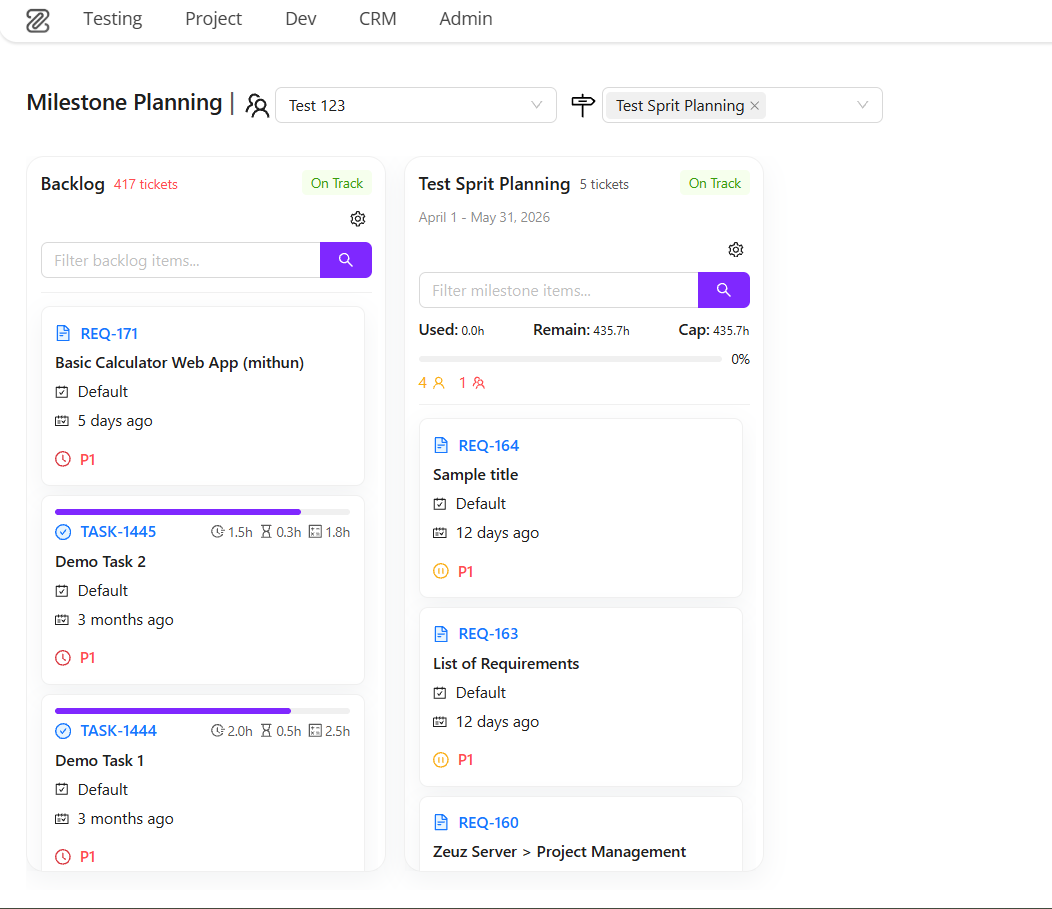Open the Project menu
Image resolution: width=1052 pixels, height=909 pixels.
tap(213, 19)
